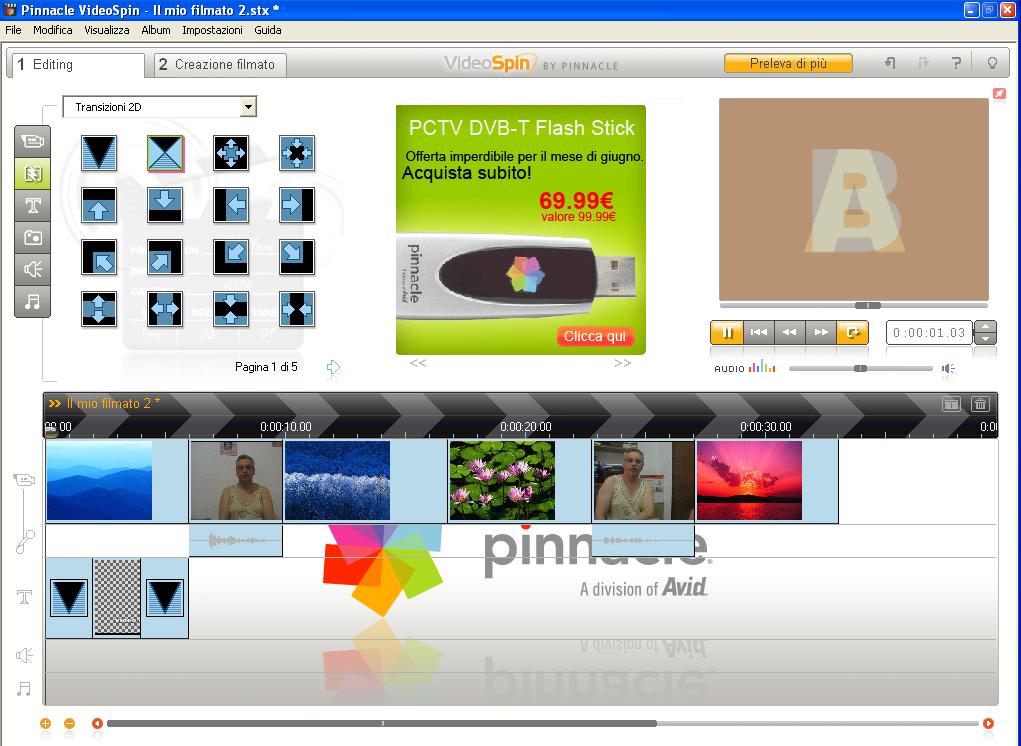Select the transitions album section icon
Image resolution: width=1021 pixels, height=746 pixels.
[x=33, y=173]
